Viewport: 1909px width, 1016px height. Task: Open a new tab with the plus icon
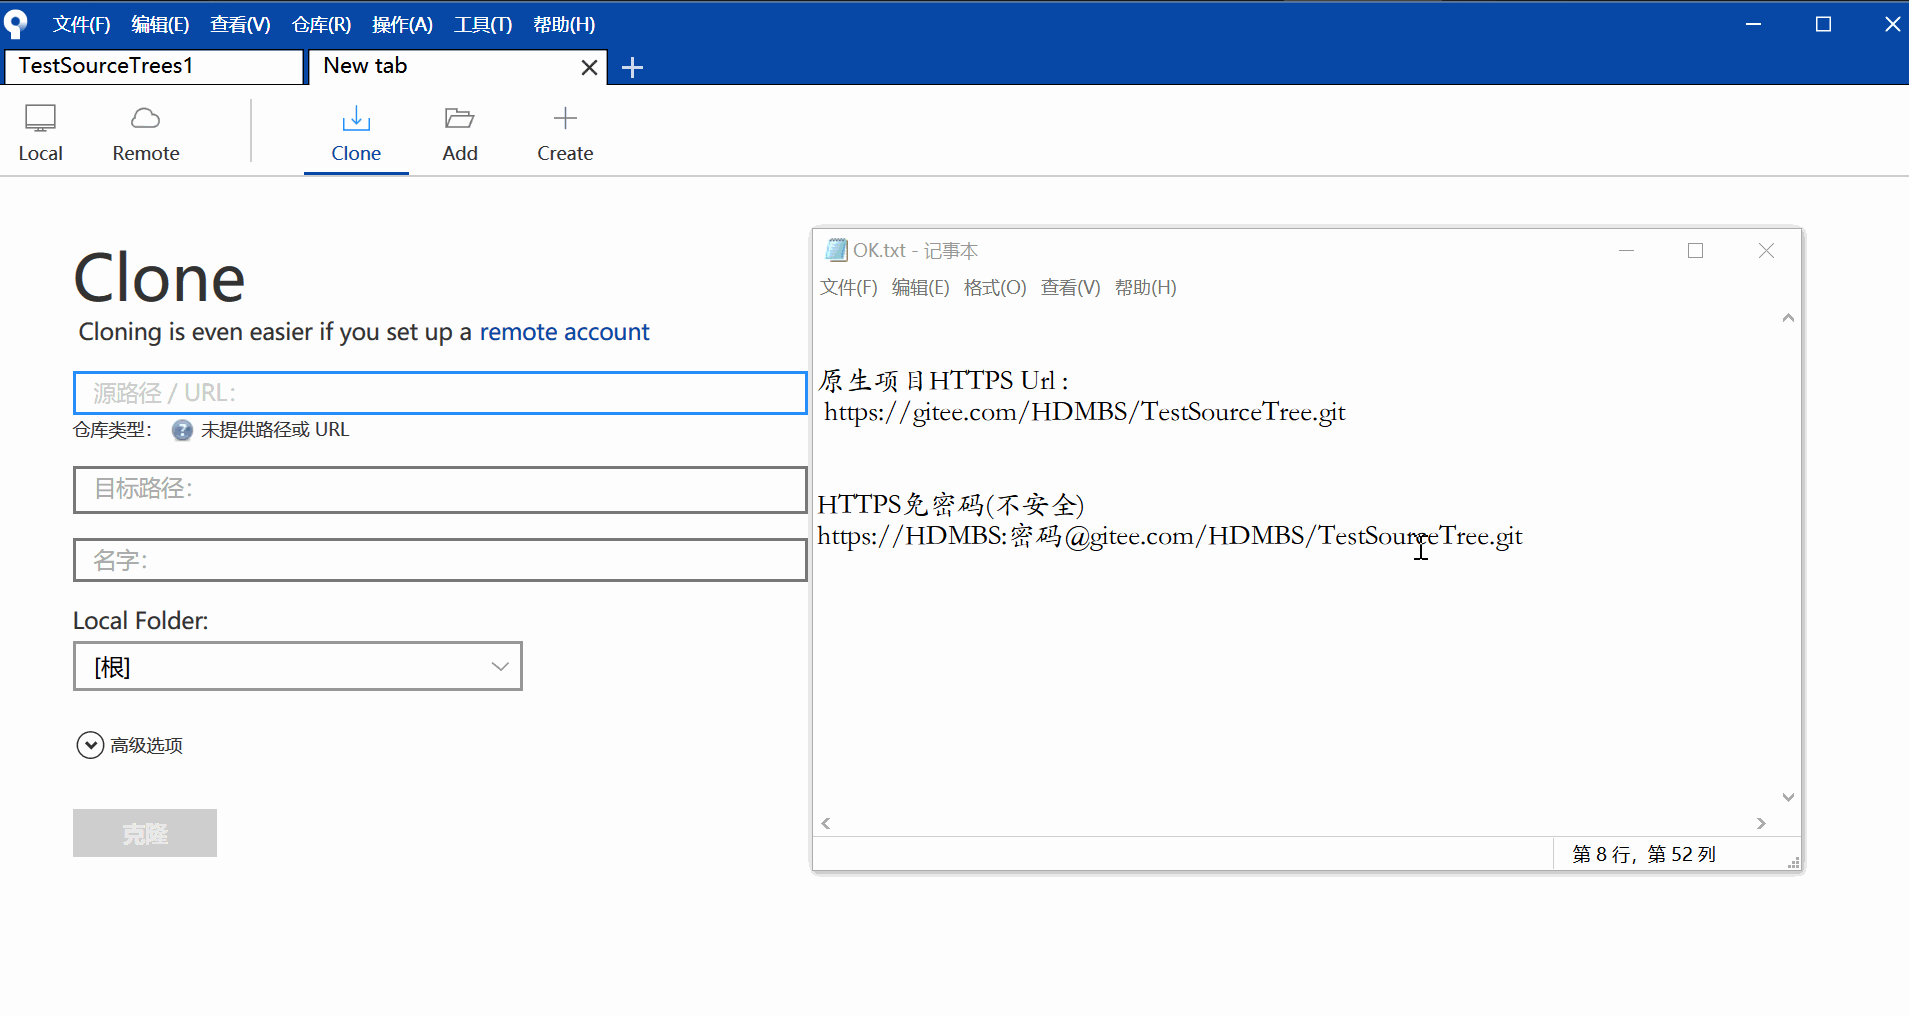[x=632, y=67]
